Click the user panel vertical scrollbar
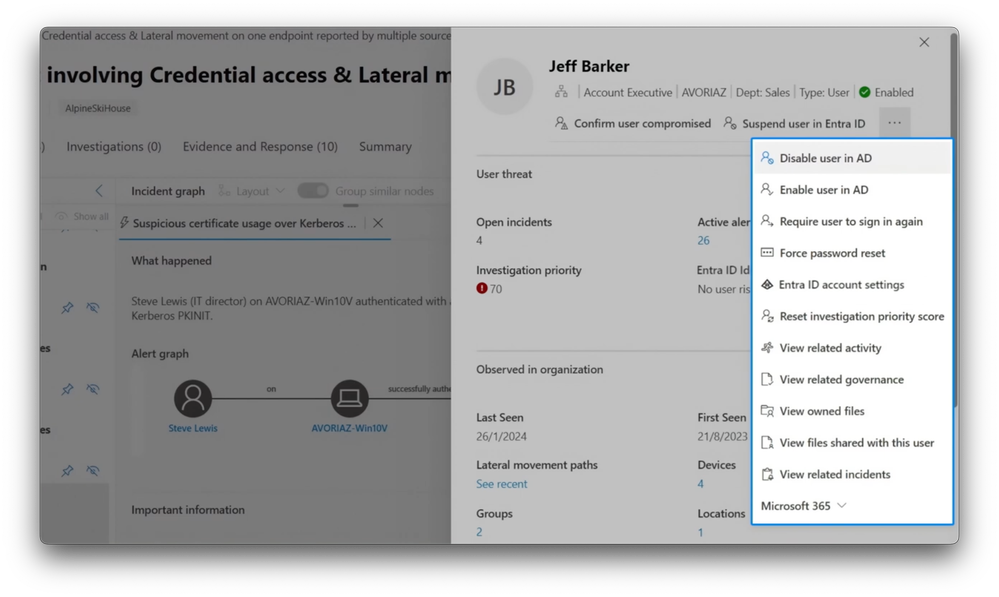The width and height of the screenshot is (999, 597). pyautogui.click(x=954, y=220)
